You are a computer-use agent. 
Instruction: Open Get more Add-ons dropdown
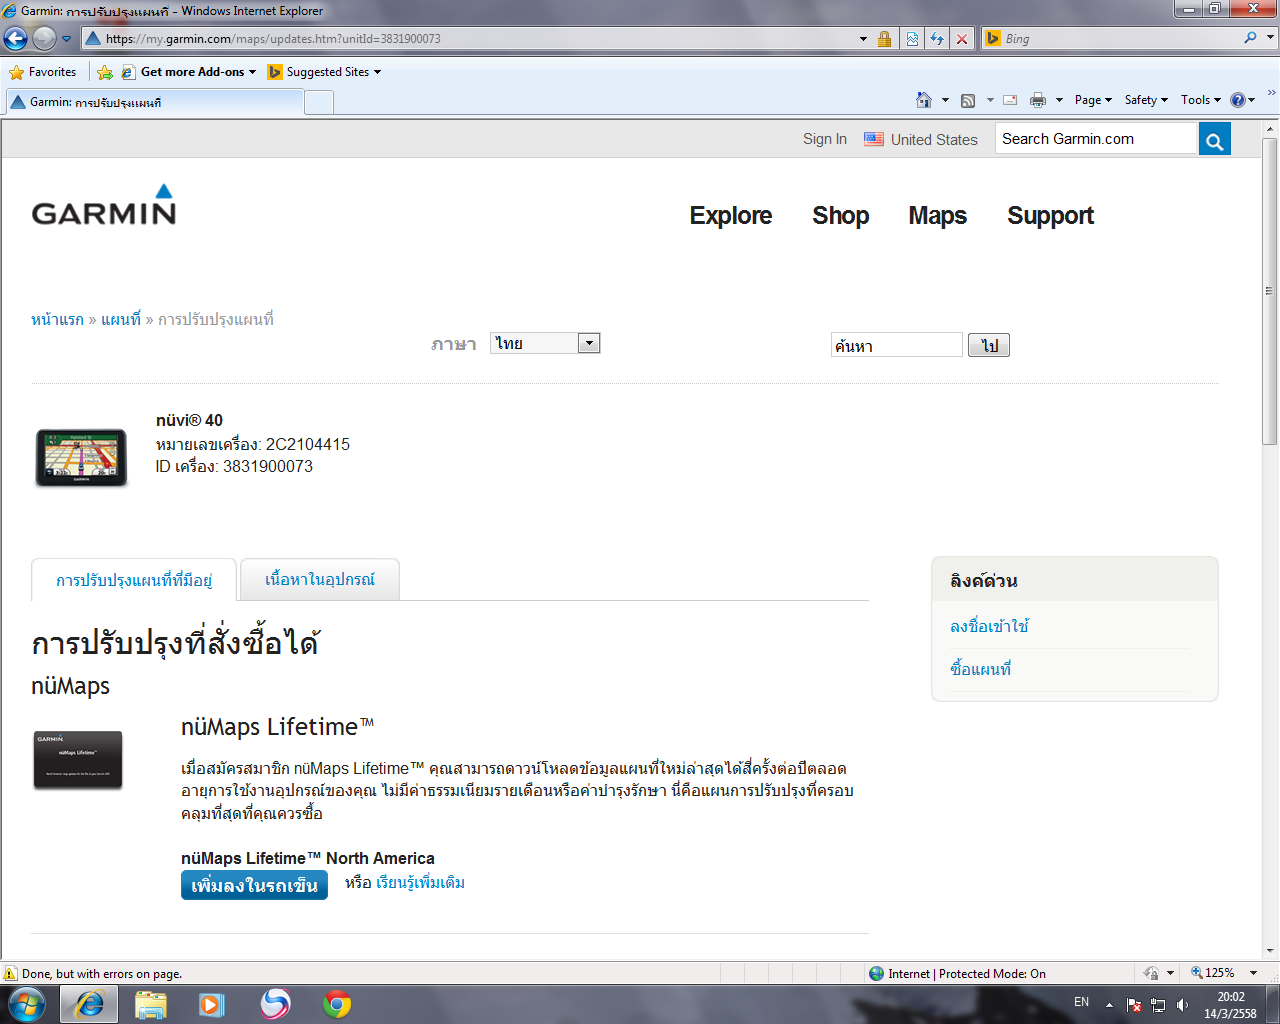click(188, 72)
